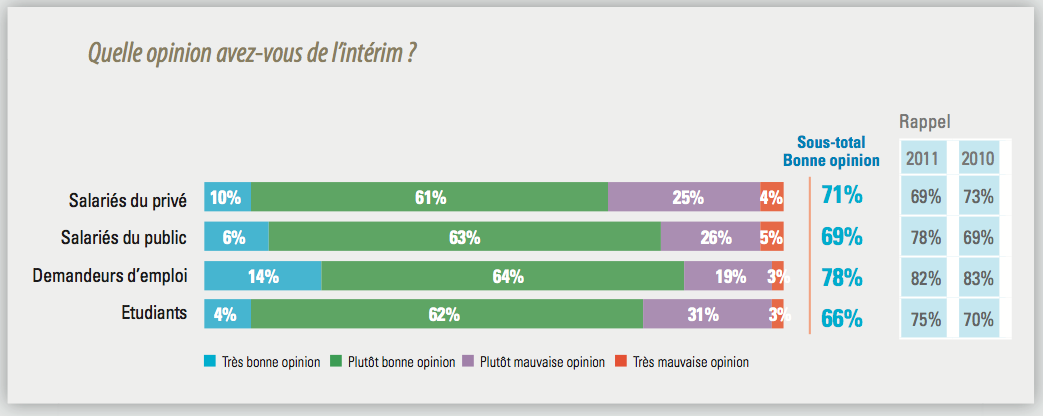1043x416 pixels.
Task: Select the 61% green segment for Salariés du privé
Action: point(430,197)
